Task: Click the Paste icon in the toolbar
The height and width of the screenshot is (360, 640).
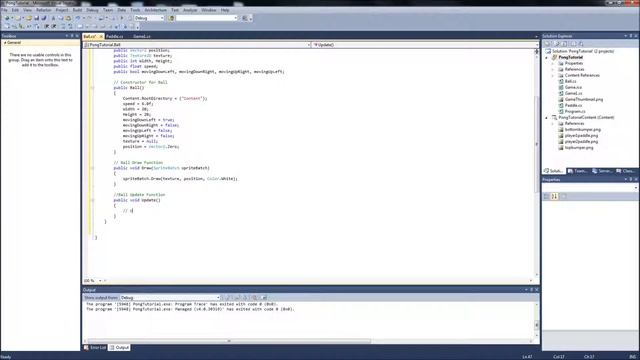Action: [68, 18]
